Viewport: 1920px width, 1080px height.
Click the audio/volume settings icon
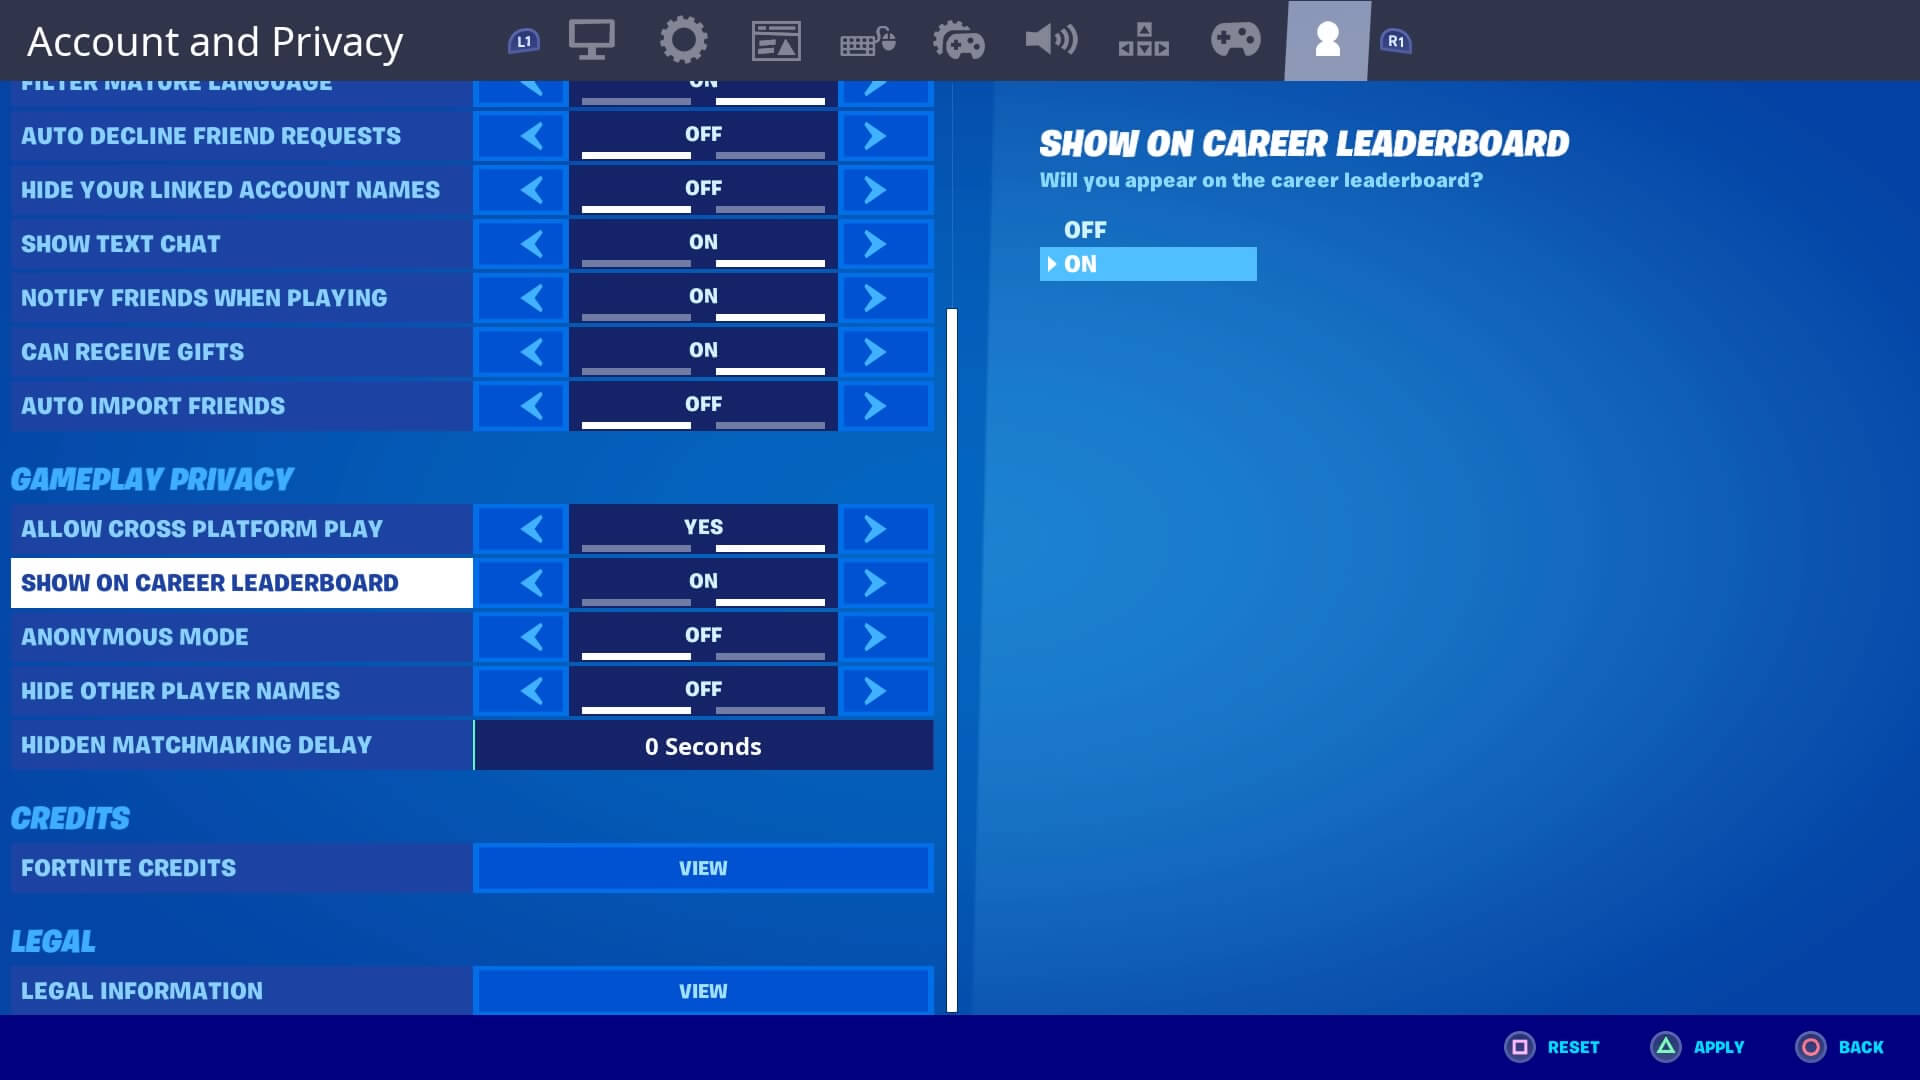(1051, 40)
